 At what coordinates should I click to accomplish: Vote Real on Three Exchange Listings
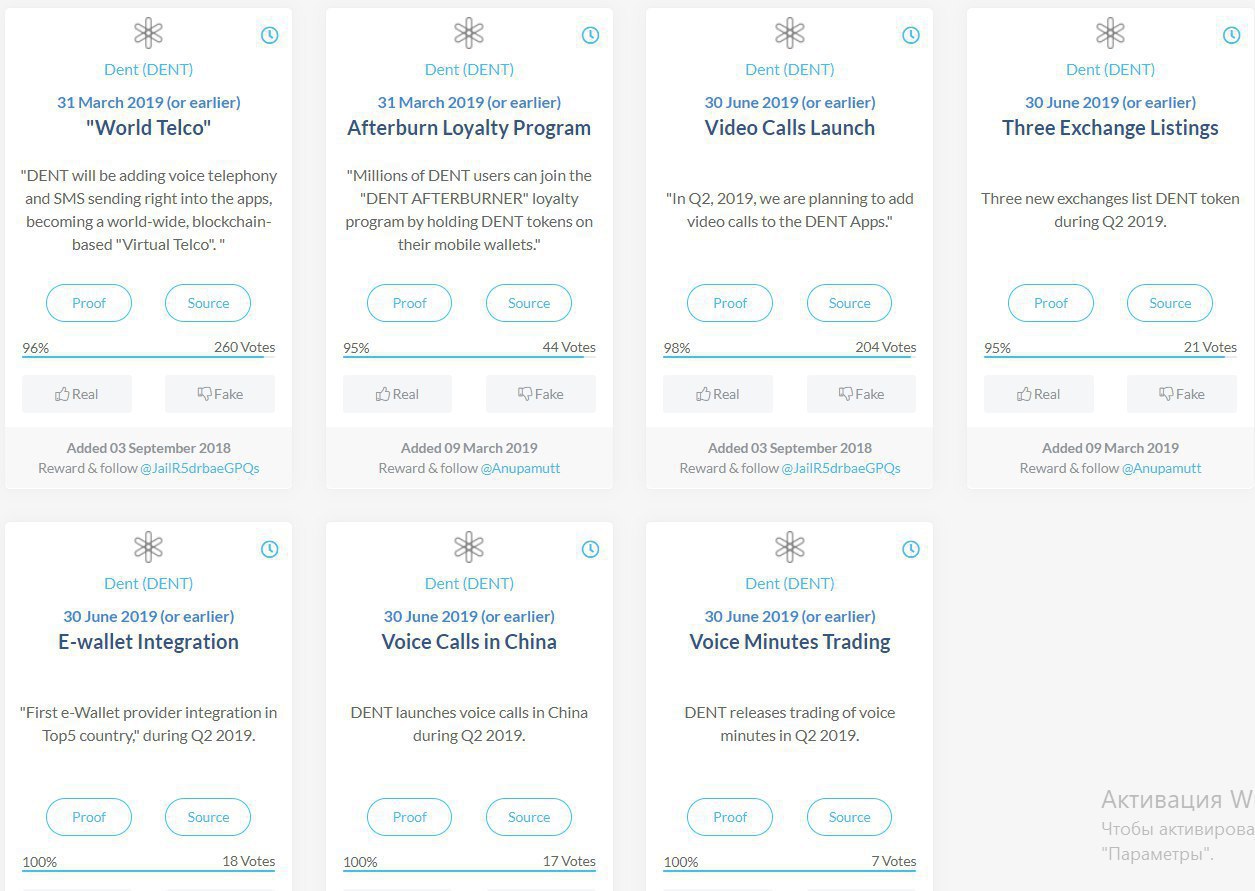pyautogui.click(x=1039, y=394)
